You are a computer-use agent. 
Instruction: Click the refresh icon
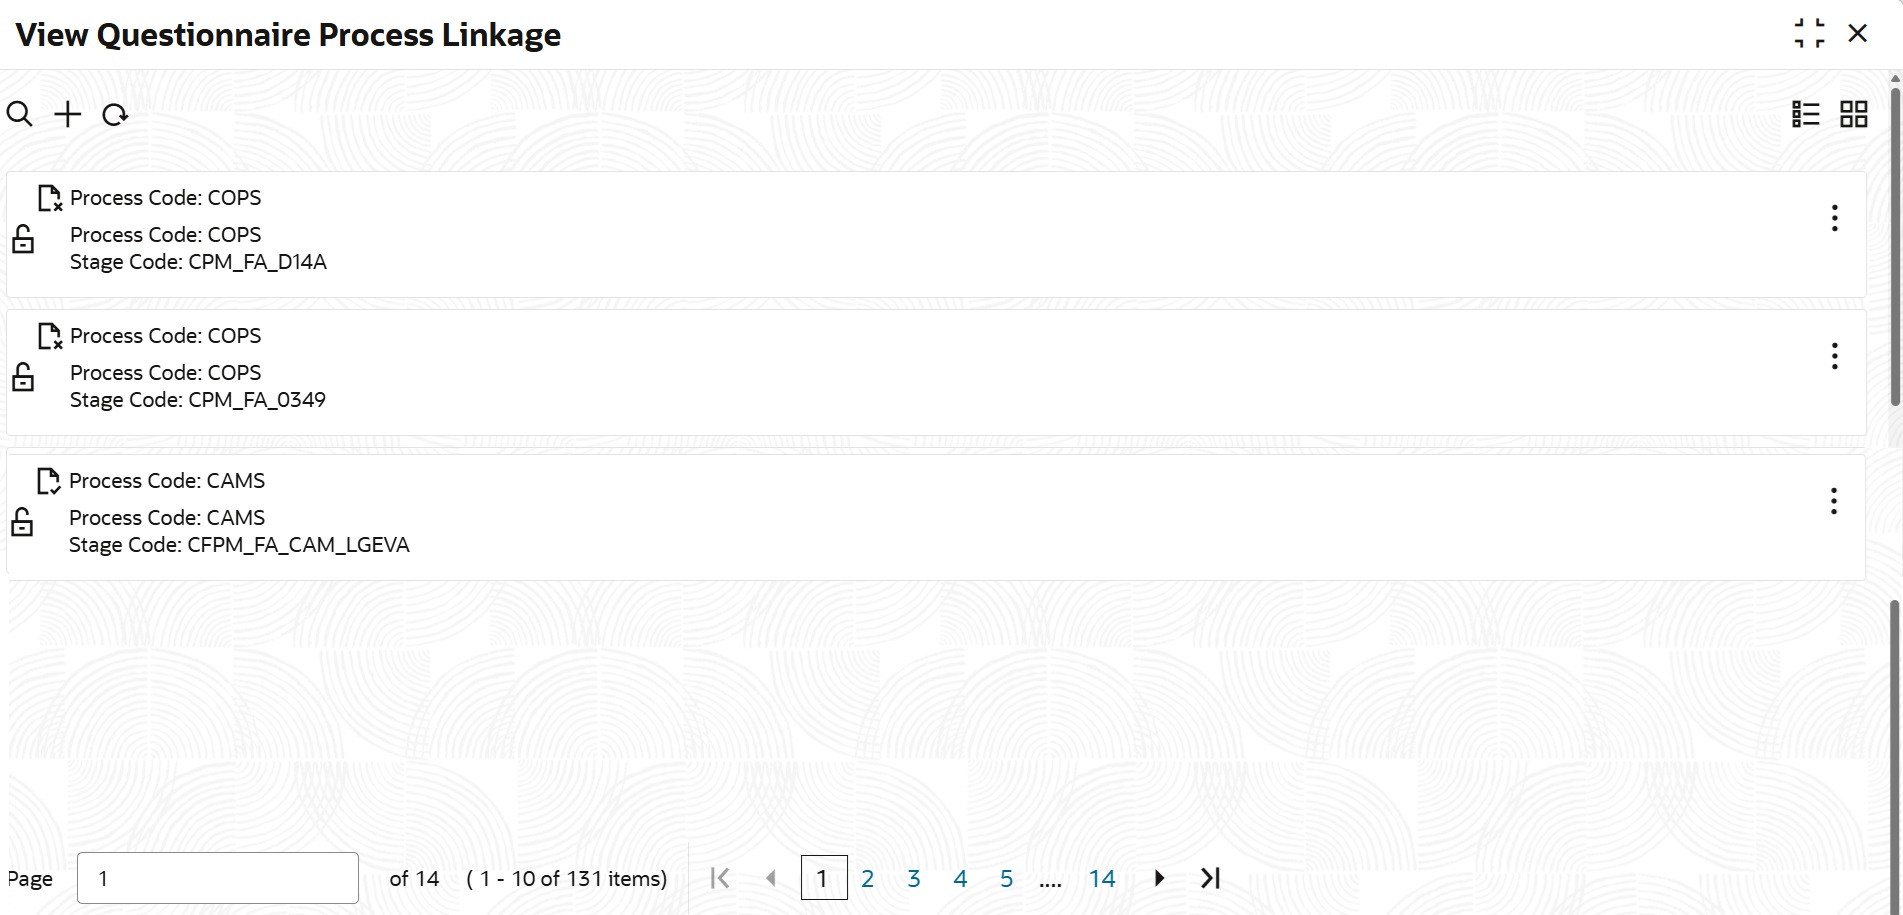click(x=115, y=115)
